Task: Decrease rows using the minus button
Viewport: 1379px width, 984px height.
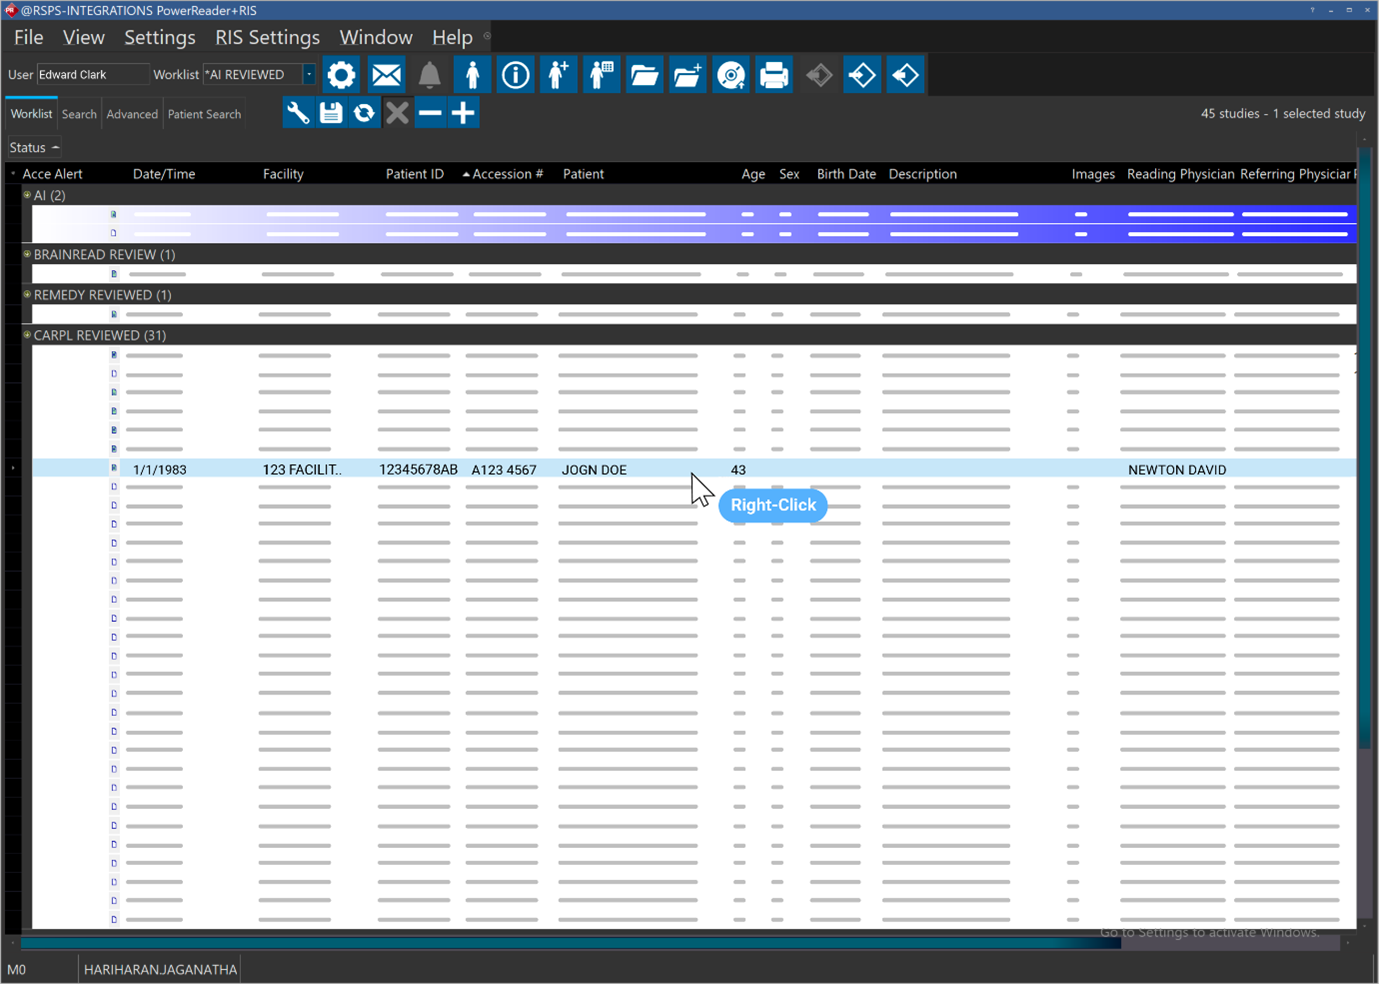Action: [x=429, y=112]
